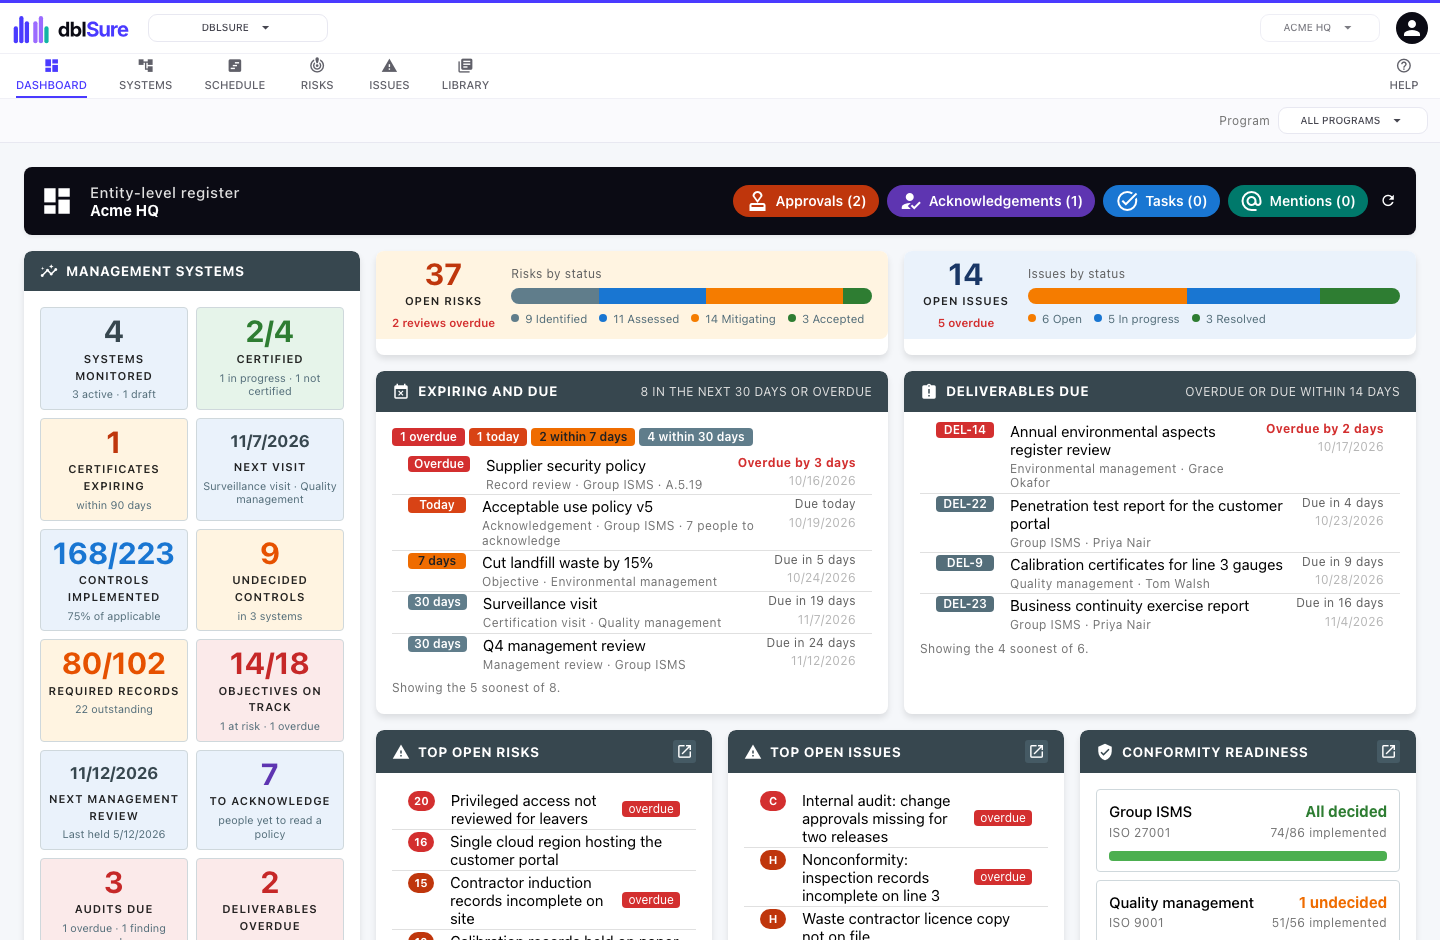Open Conformity Readiness external link icon

(x=1389, y=751)
